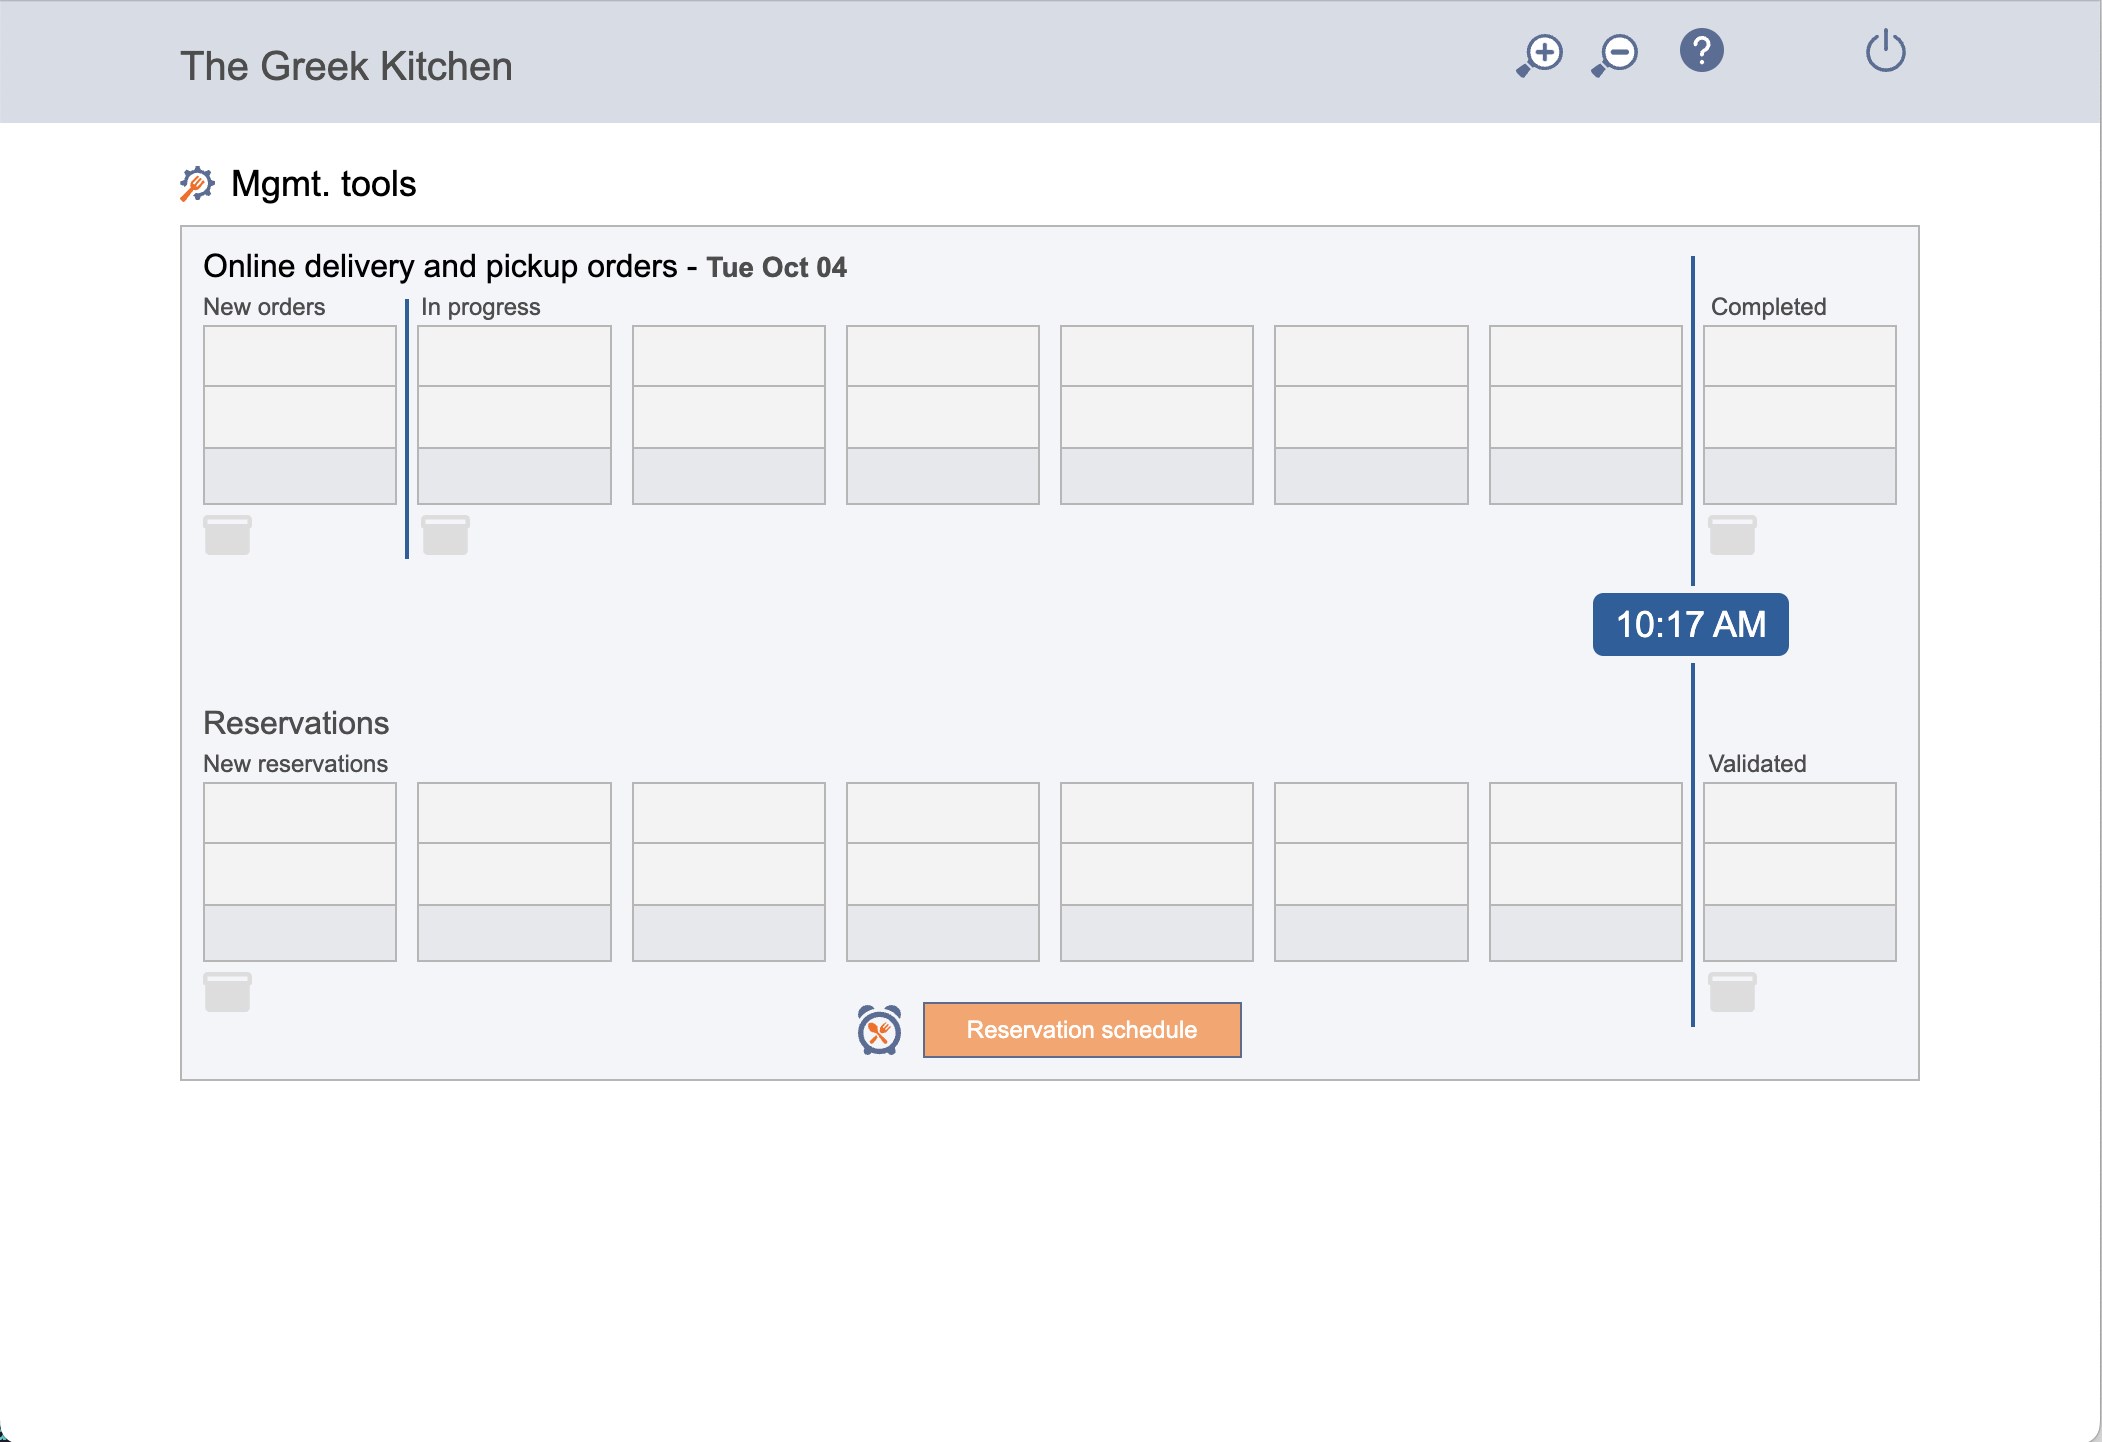Select the empty Validated reservation card
This screenshot has width=2102, height=1442.
(x=1800, y=872)
